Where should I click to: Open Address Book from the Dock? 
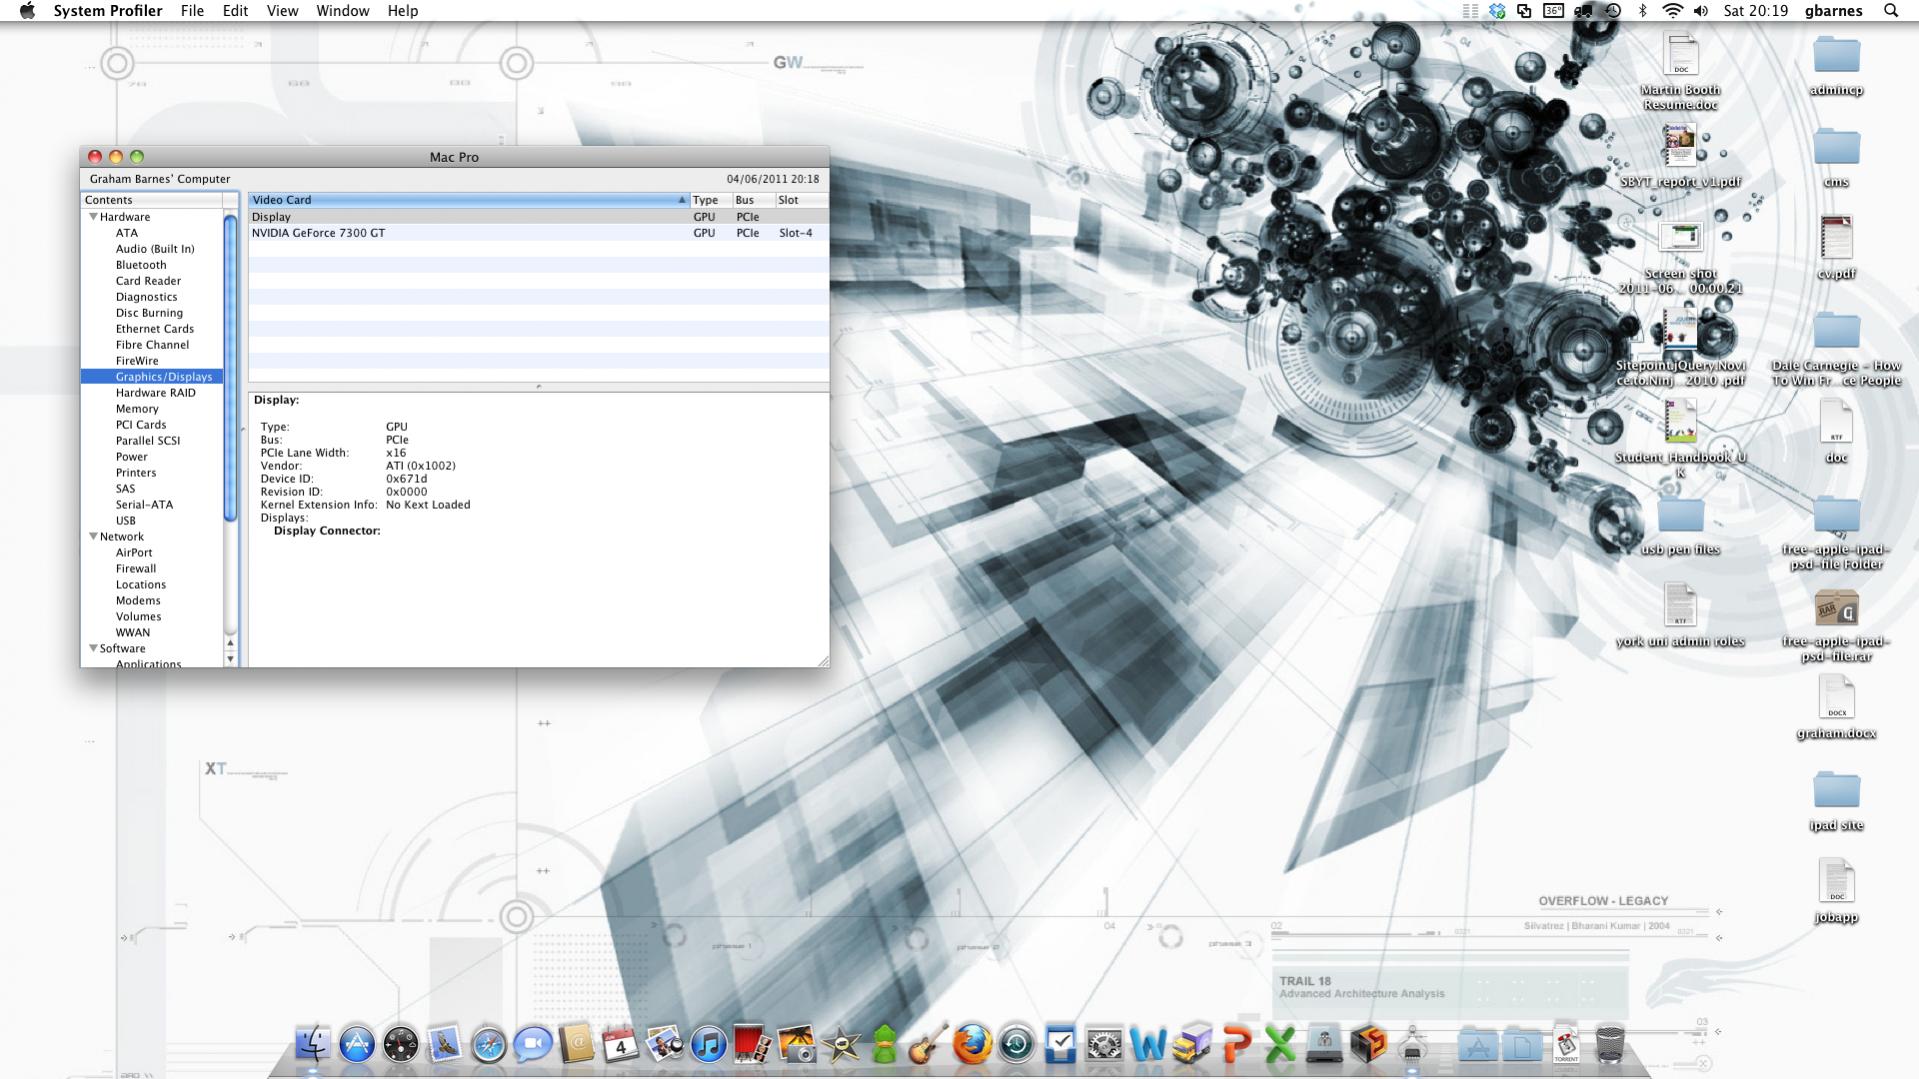click(x=577, y=1044)
